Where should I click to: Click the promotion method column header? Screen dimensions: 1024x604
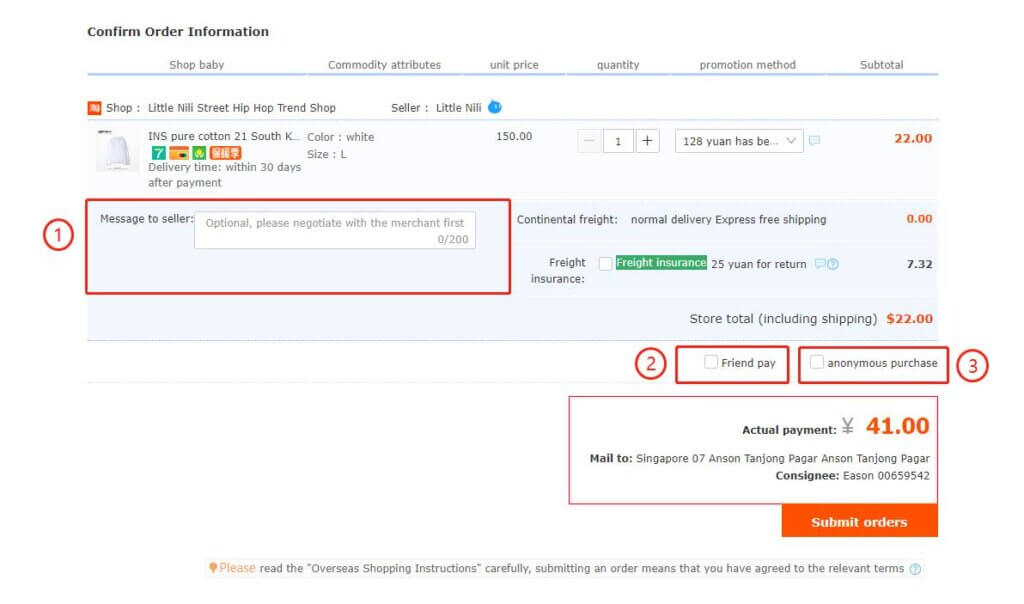748,65
